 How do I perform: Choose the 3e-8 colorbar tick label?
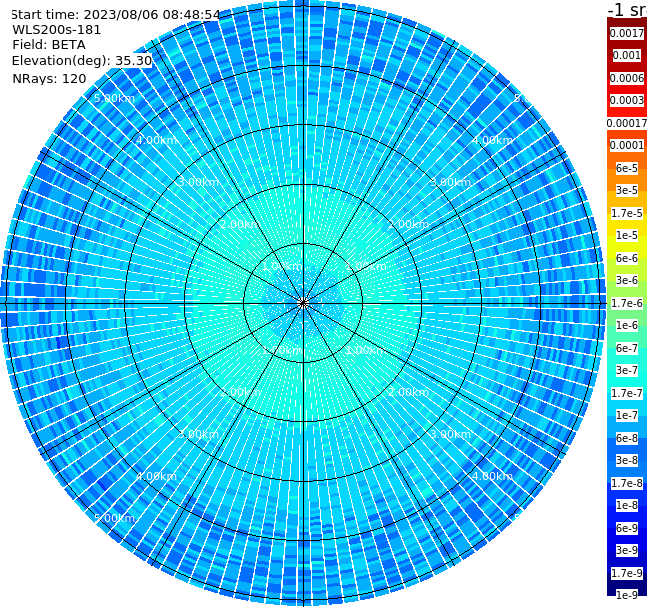point(627,460)
